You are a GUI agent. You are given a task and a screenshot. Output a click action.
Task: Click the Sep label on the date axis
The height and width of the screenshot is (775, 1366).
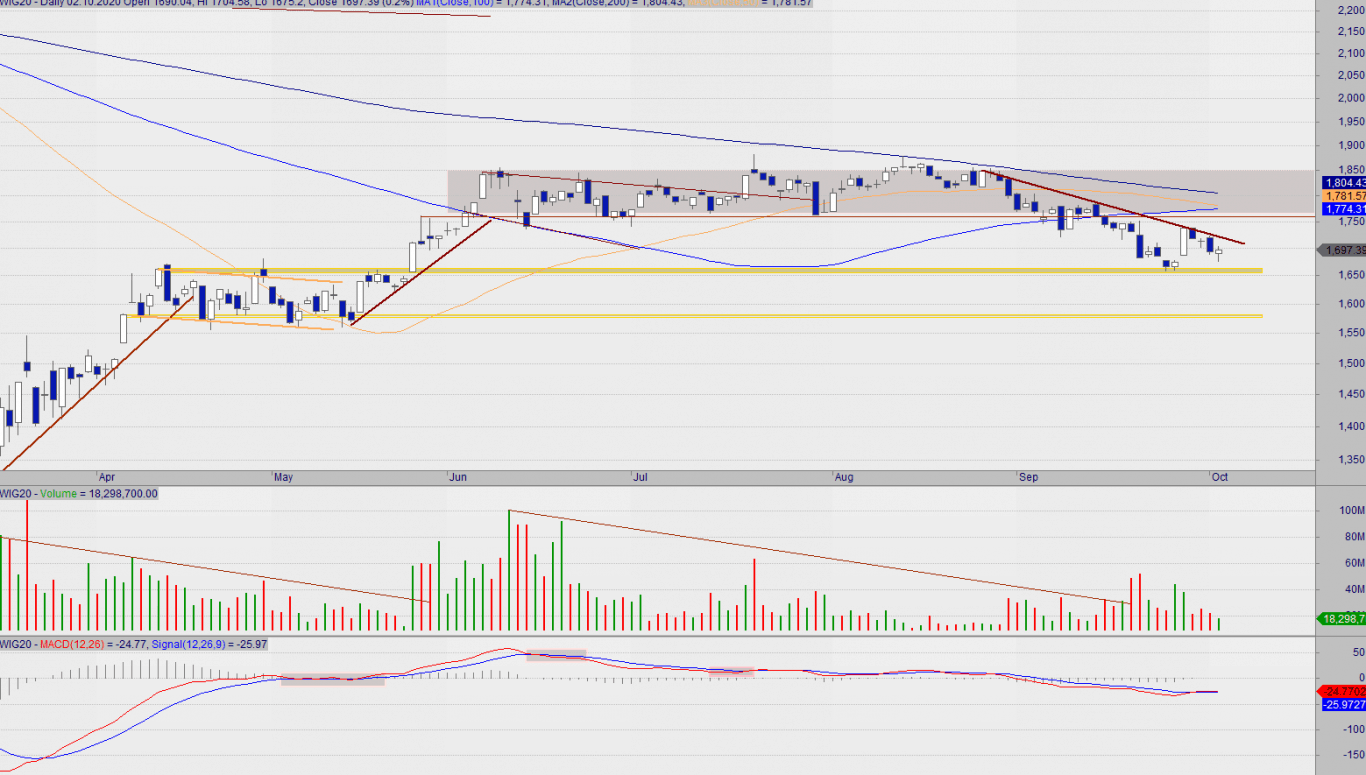click(x=1029, y=477)
